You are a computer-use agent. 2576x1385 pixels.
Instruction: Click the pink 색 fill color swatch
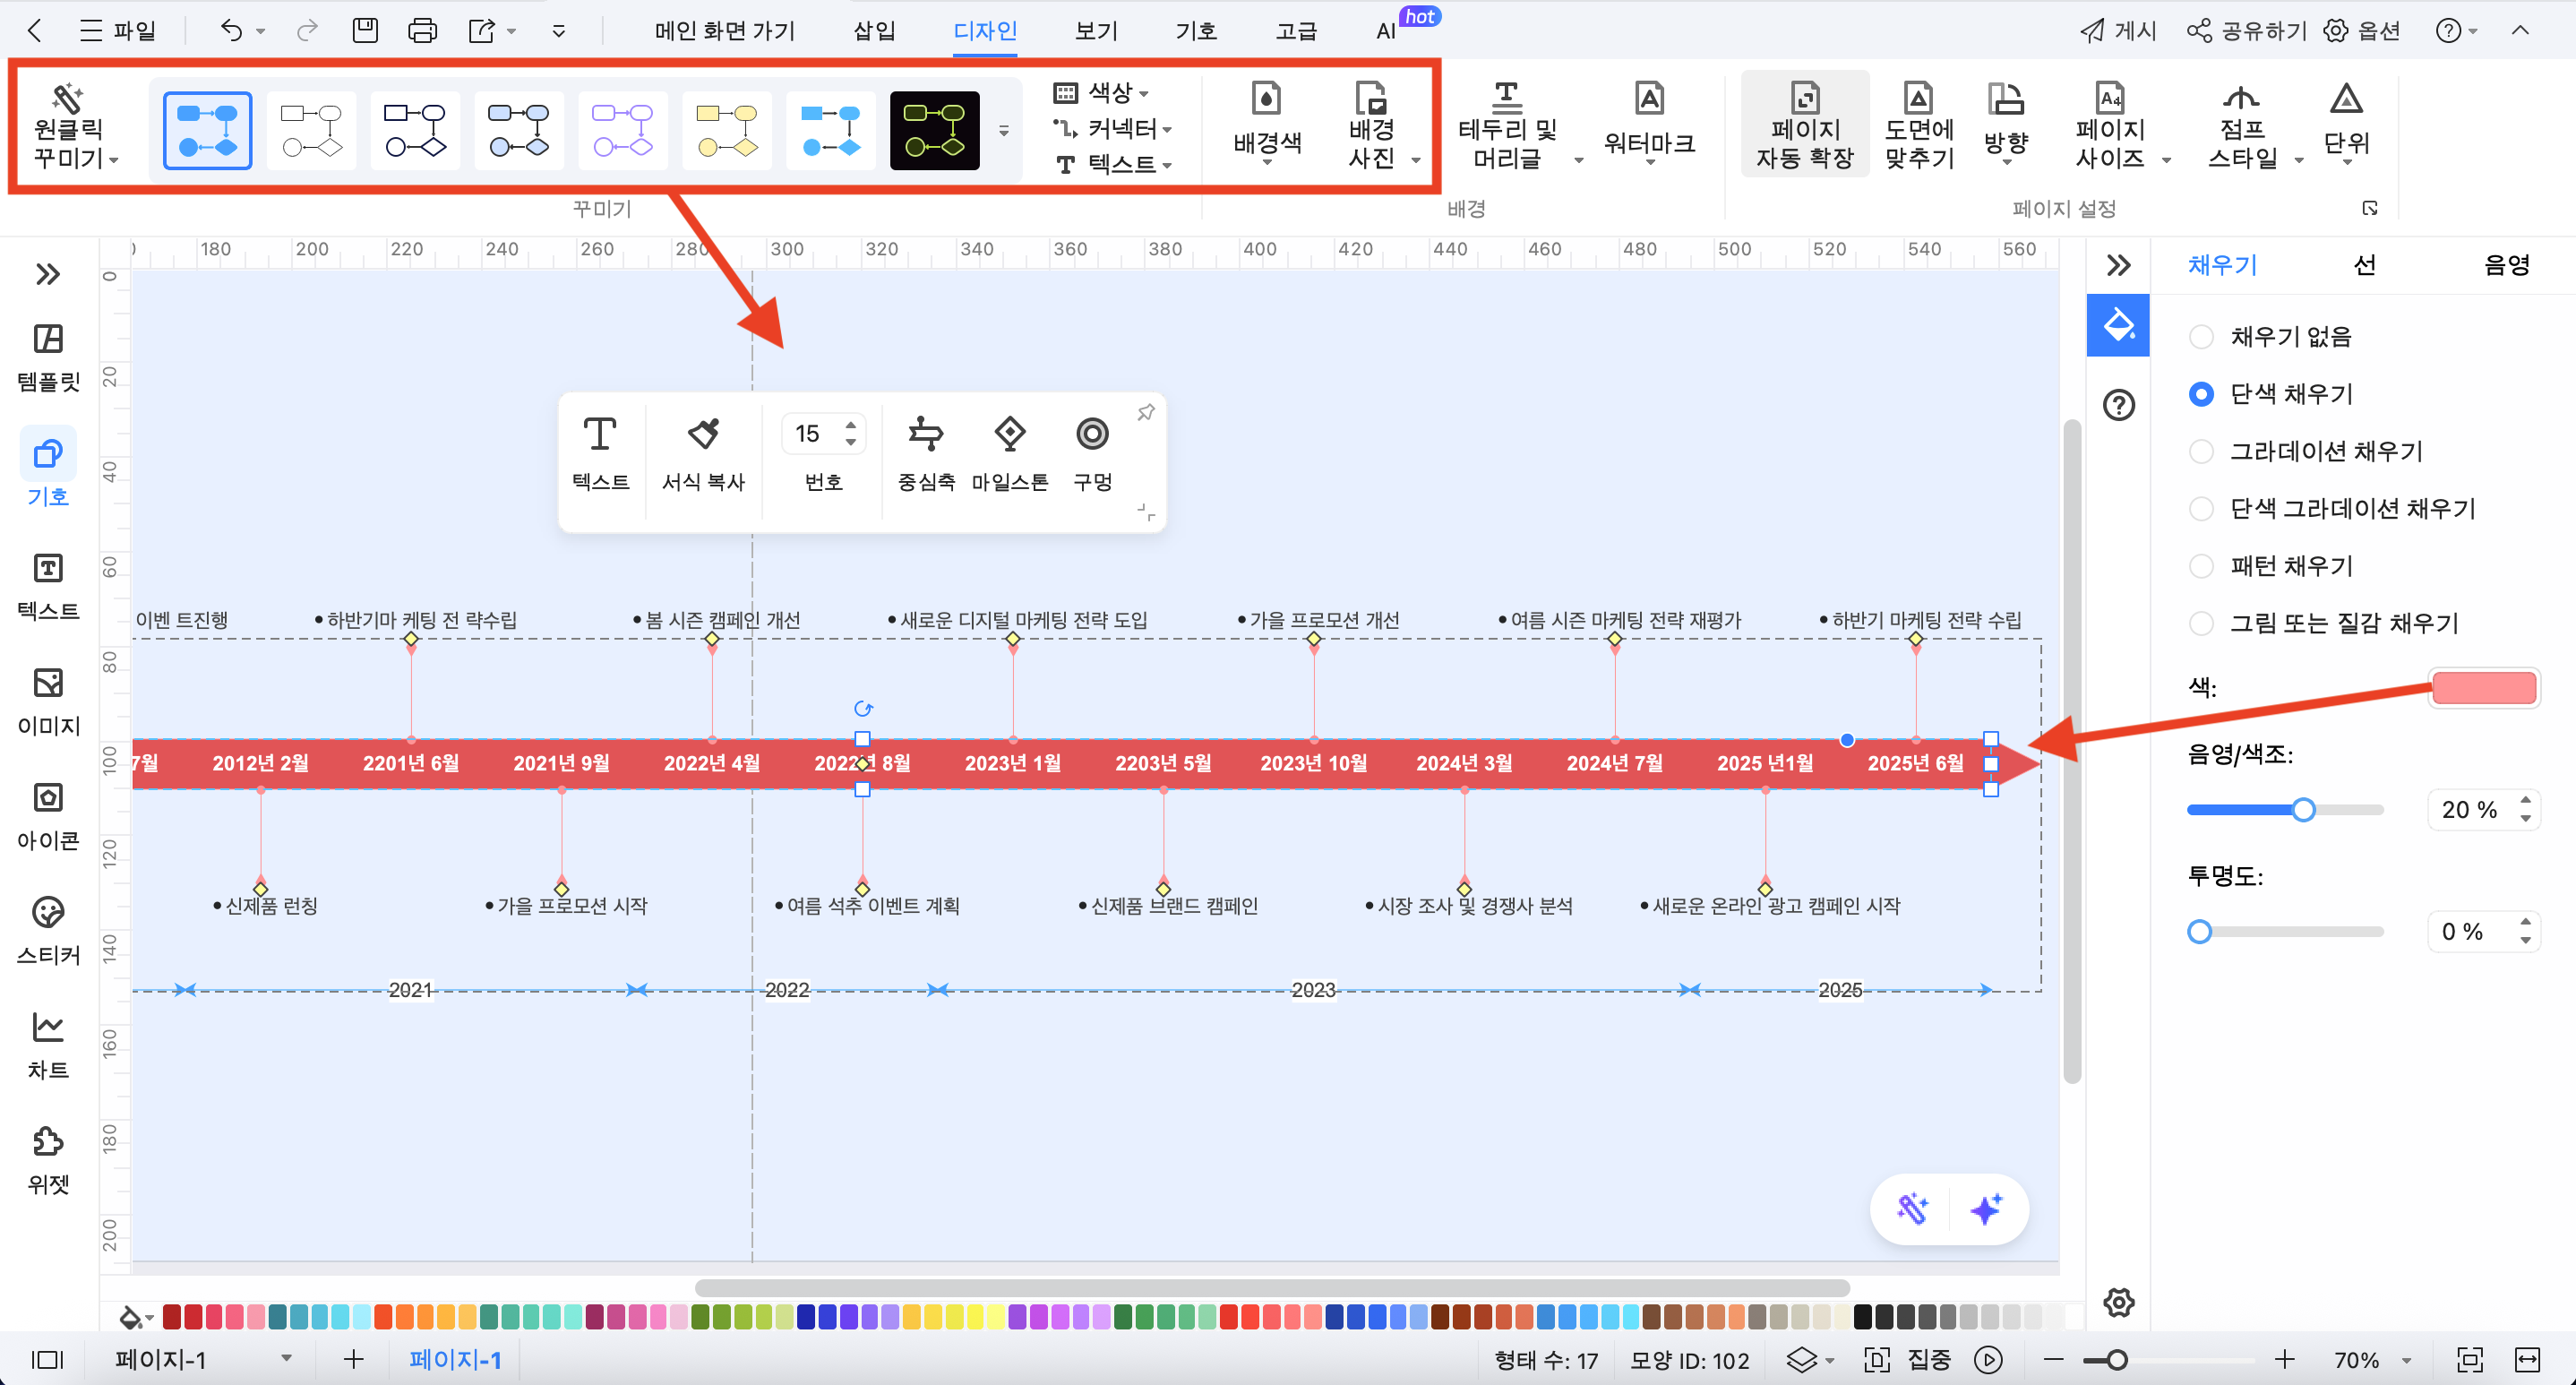[2483, 687]
